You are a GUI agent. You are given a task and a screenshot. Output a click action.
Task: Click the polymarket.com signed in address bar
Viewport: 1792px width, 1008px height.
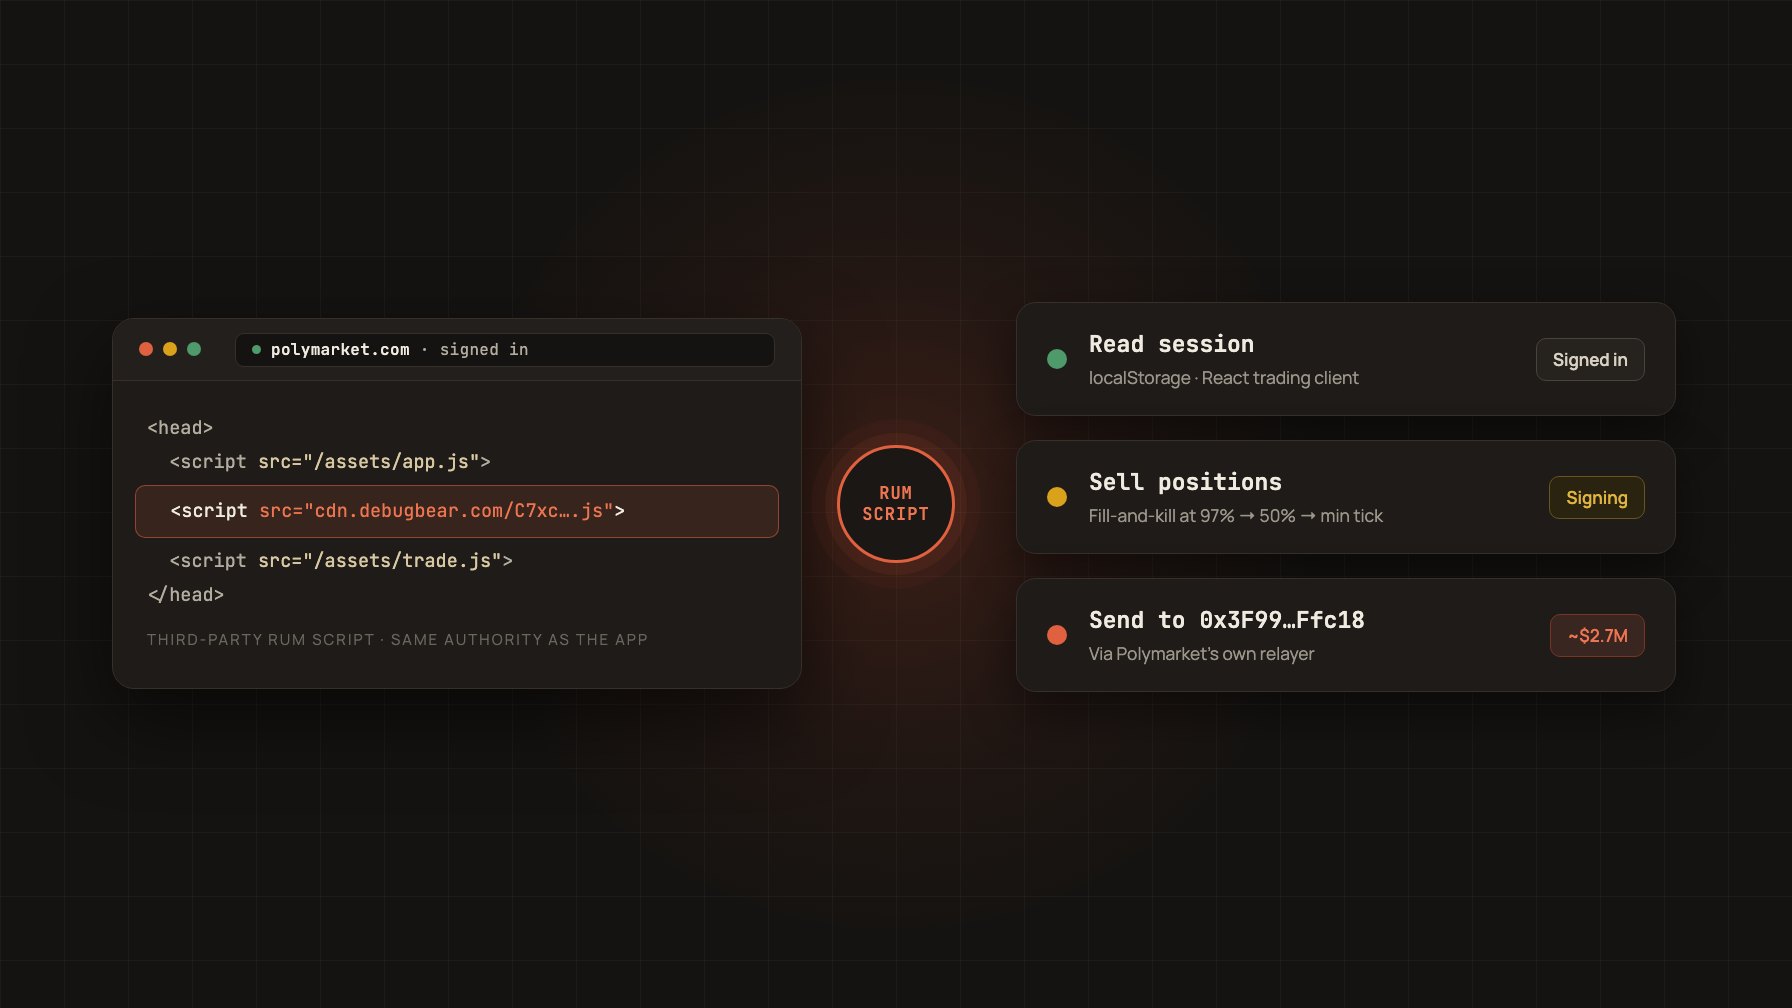[x=505, y=350]
